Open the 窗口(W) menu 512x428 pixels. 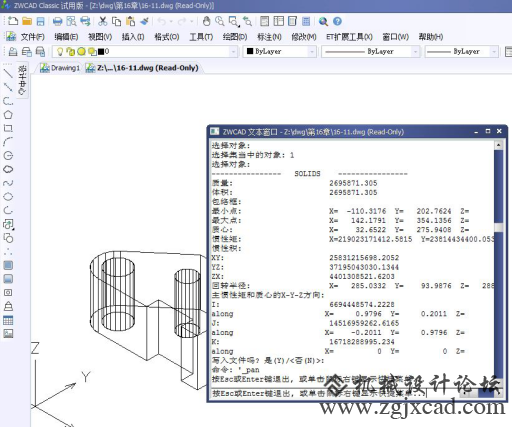(395, 37)
